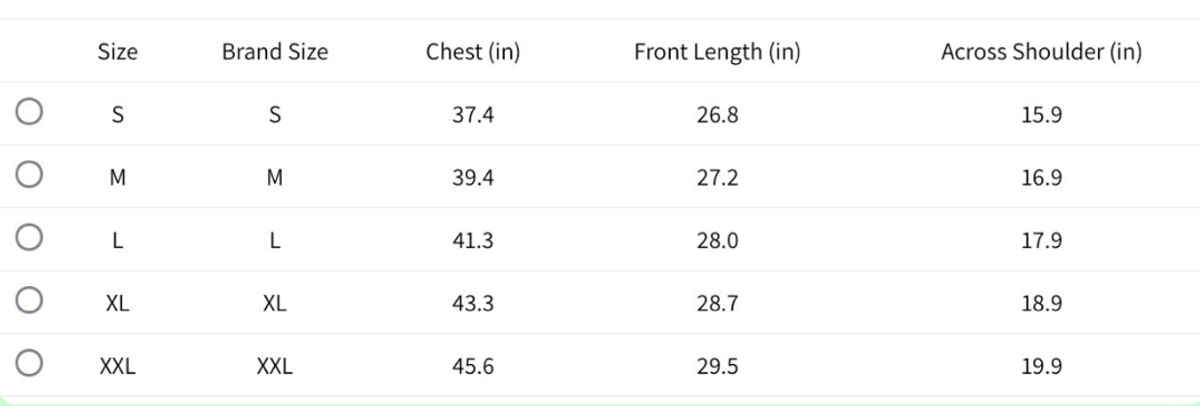Viewport: 1200px width, 406px height.
Task: Click front length value 28.7
Action: (x=717, y=304)
